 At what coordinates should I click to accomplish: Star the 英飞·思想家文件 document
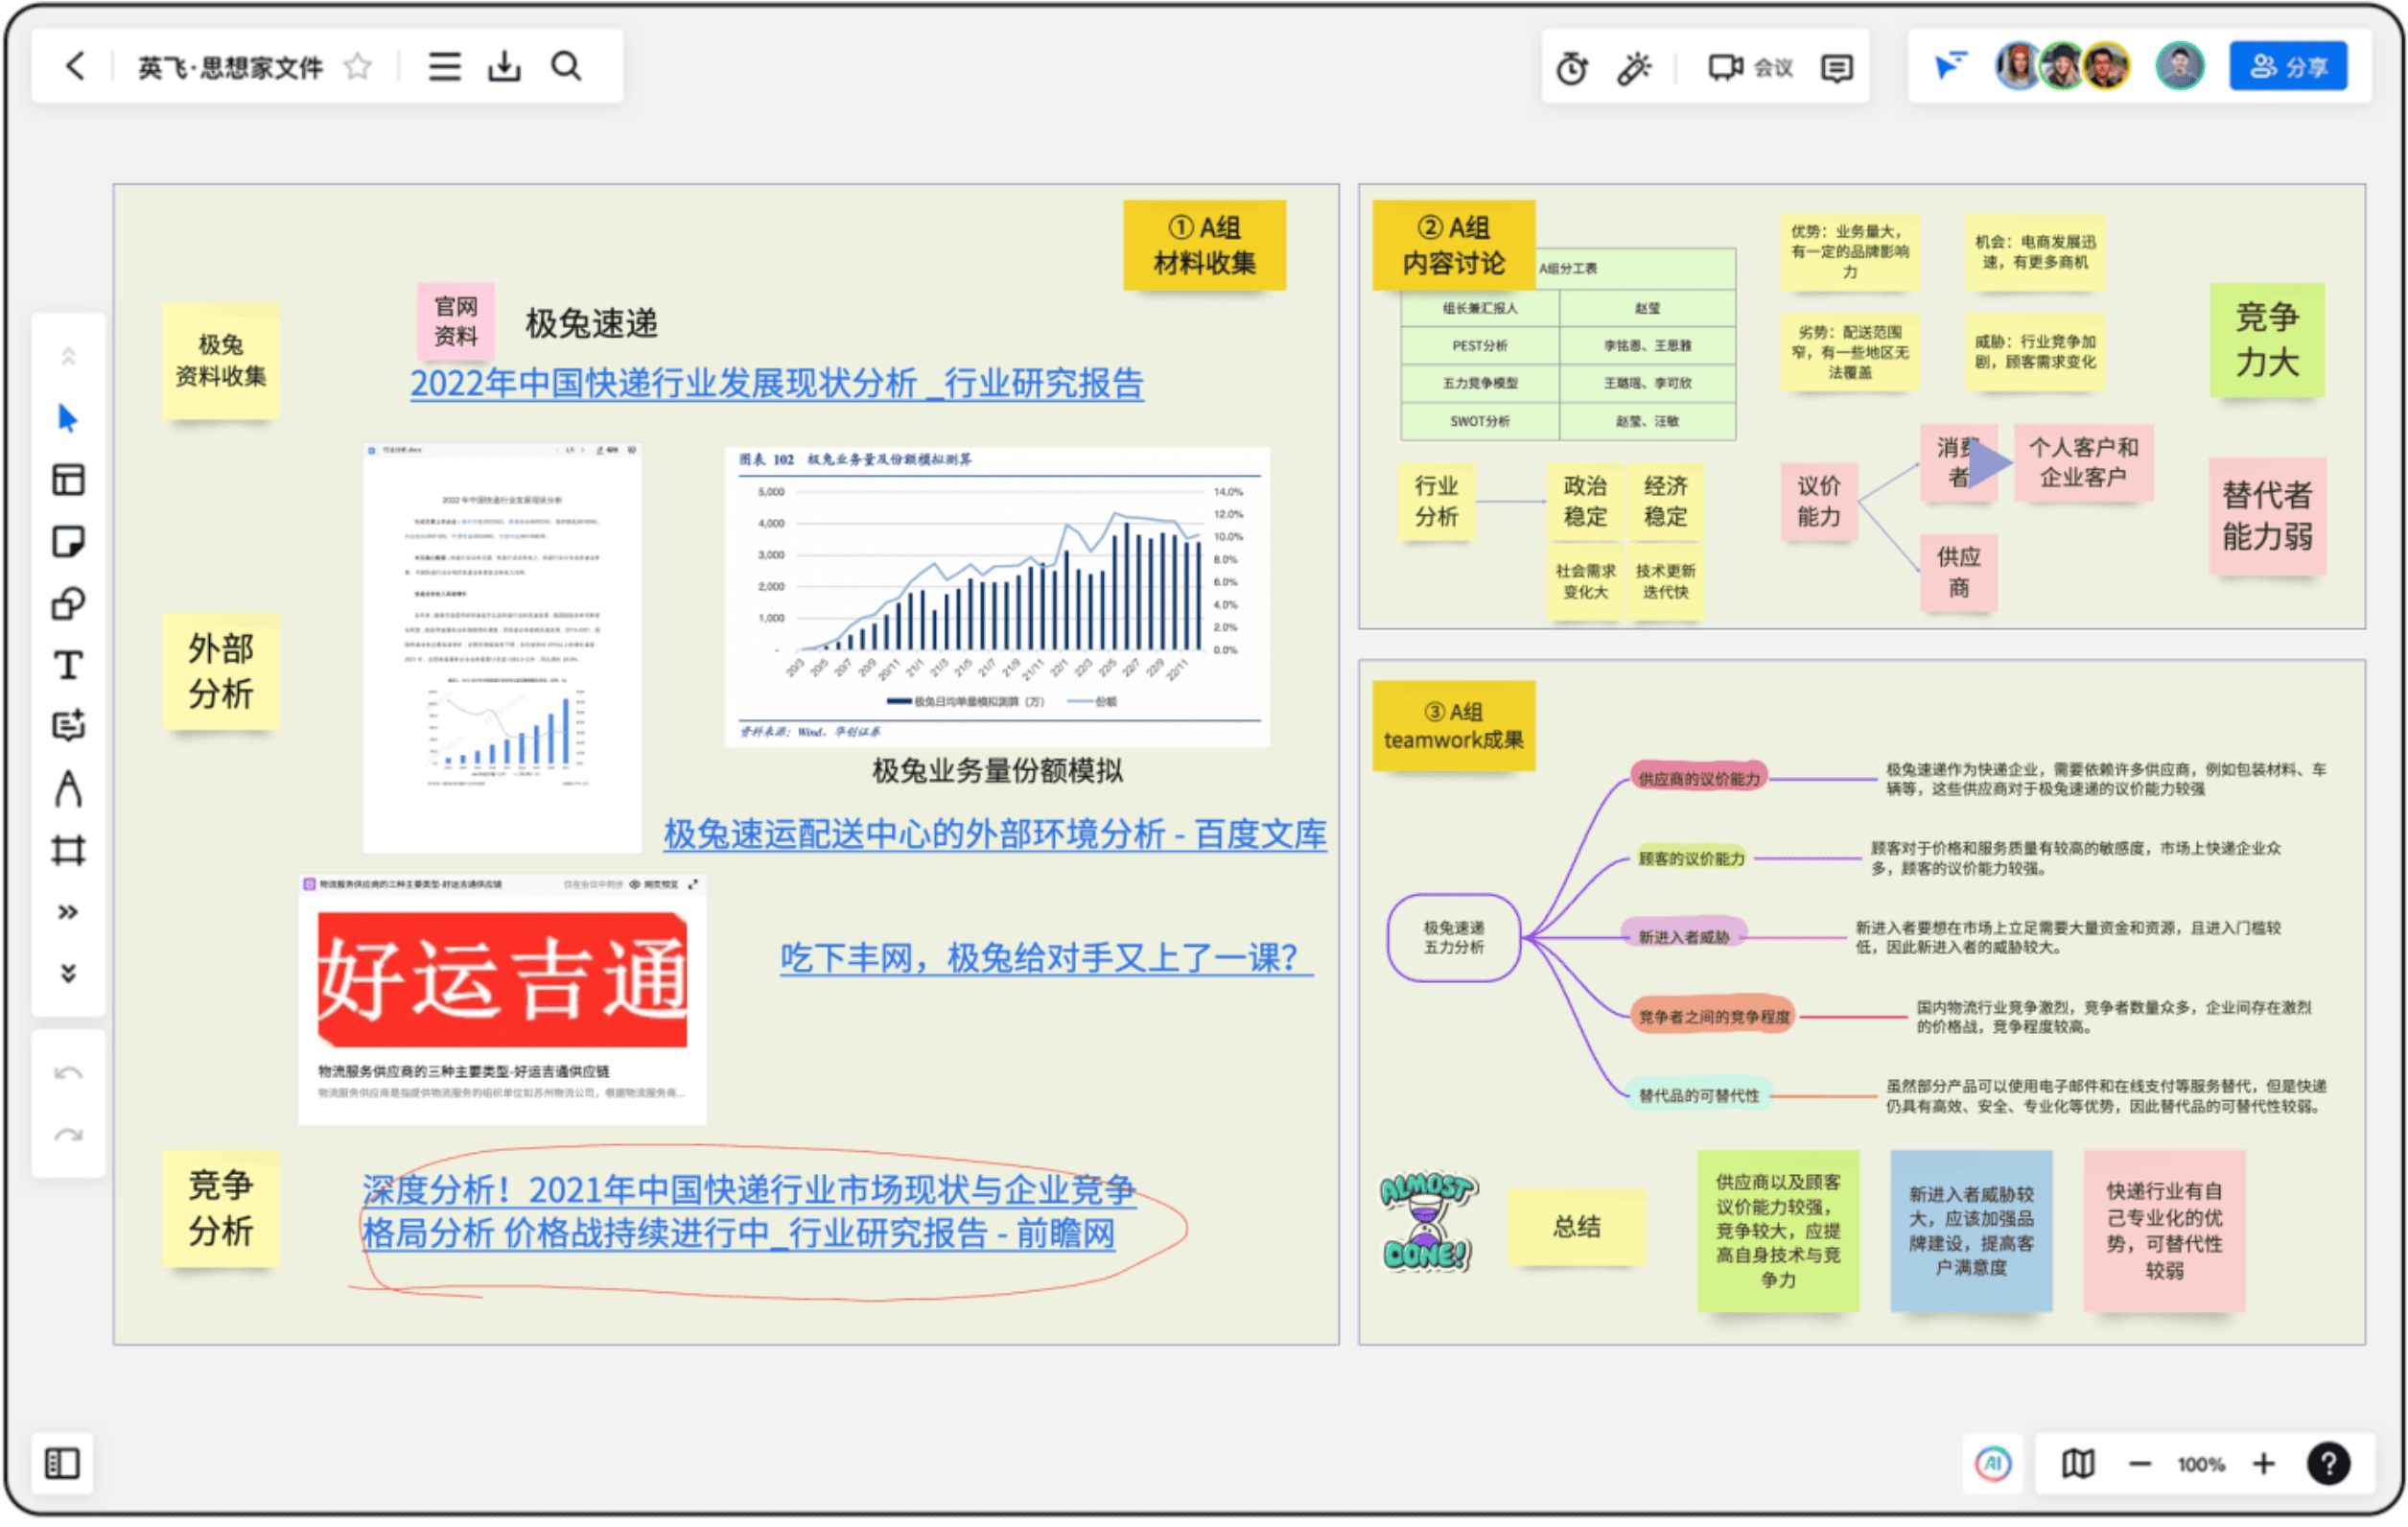pyautogui.click(x=357, y=67)
